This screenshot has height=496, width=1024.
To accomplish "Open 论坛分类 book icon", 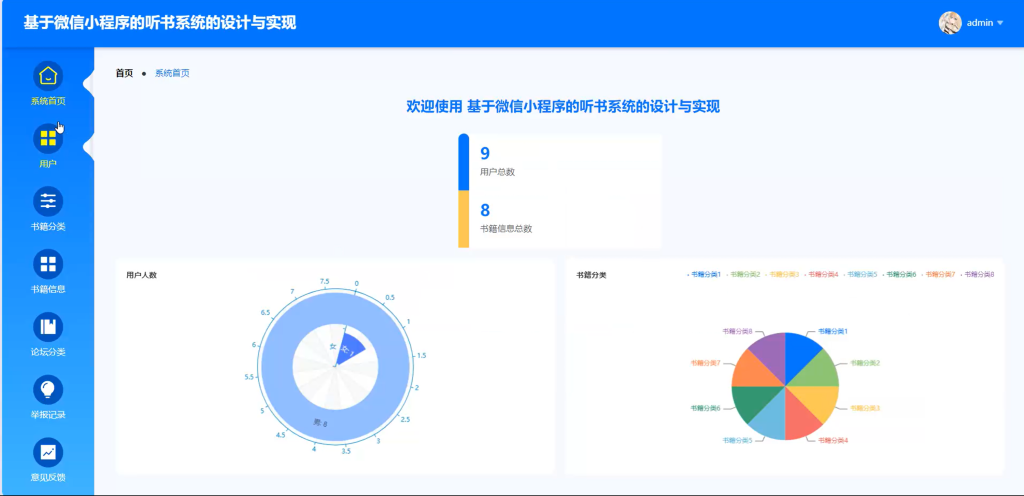I will 48,326.
